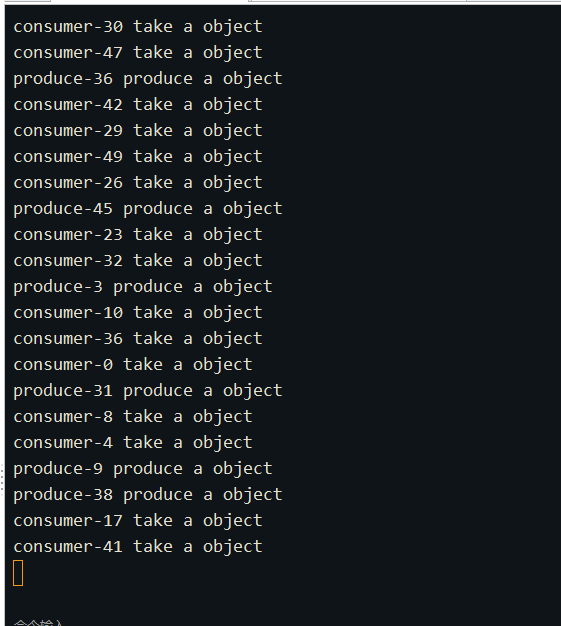Click the line produce-45 produce a object
The width and height of the screenshot is (561, 626).
pos(148,209)
